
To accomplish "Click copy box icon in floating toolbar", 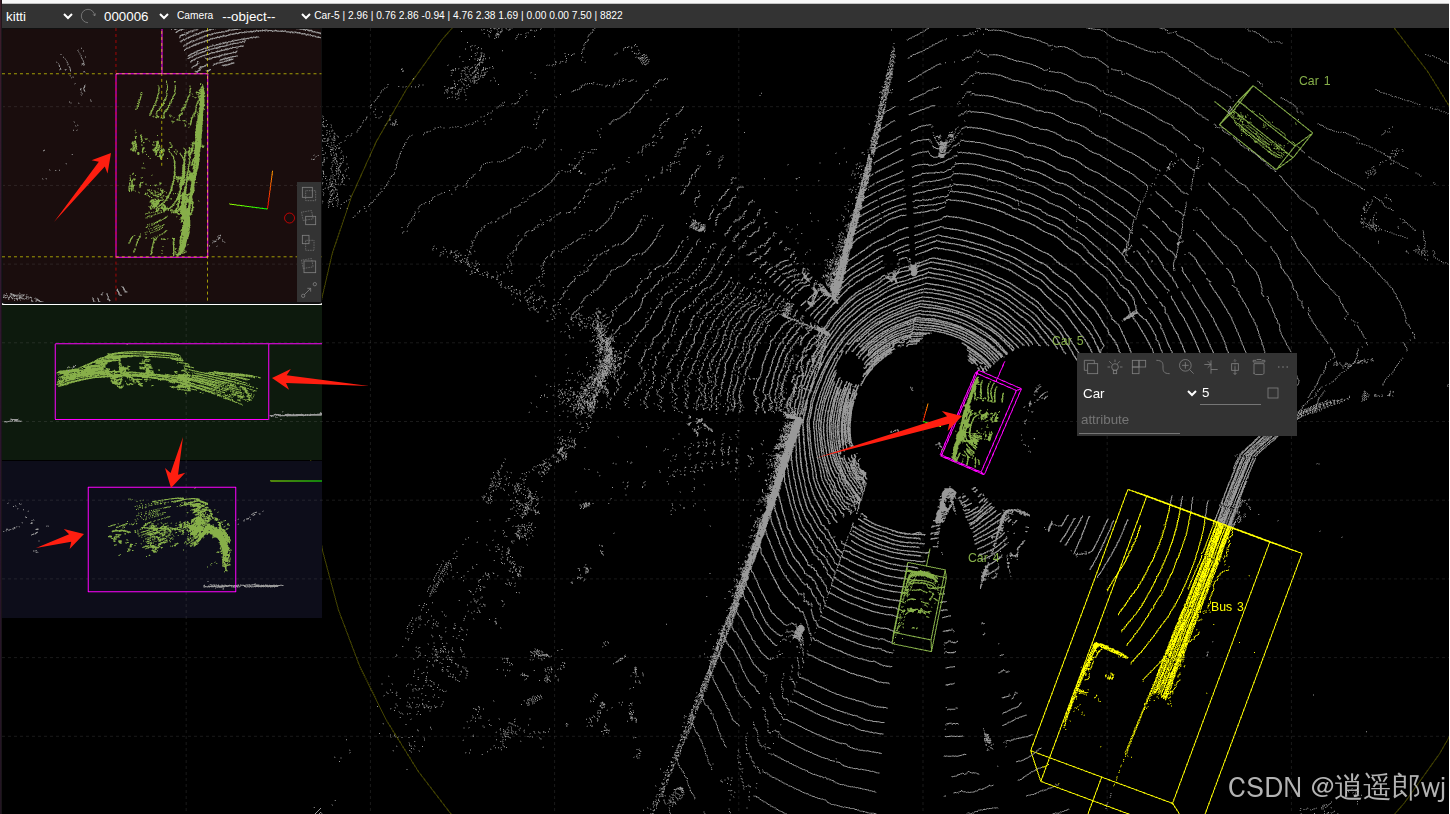I will pos(1091,367).
